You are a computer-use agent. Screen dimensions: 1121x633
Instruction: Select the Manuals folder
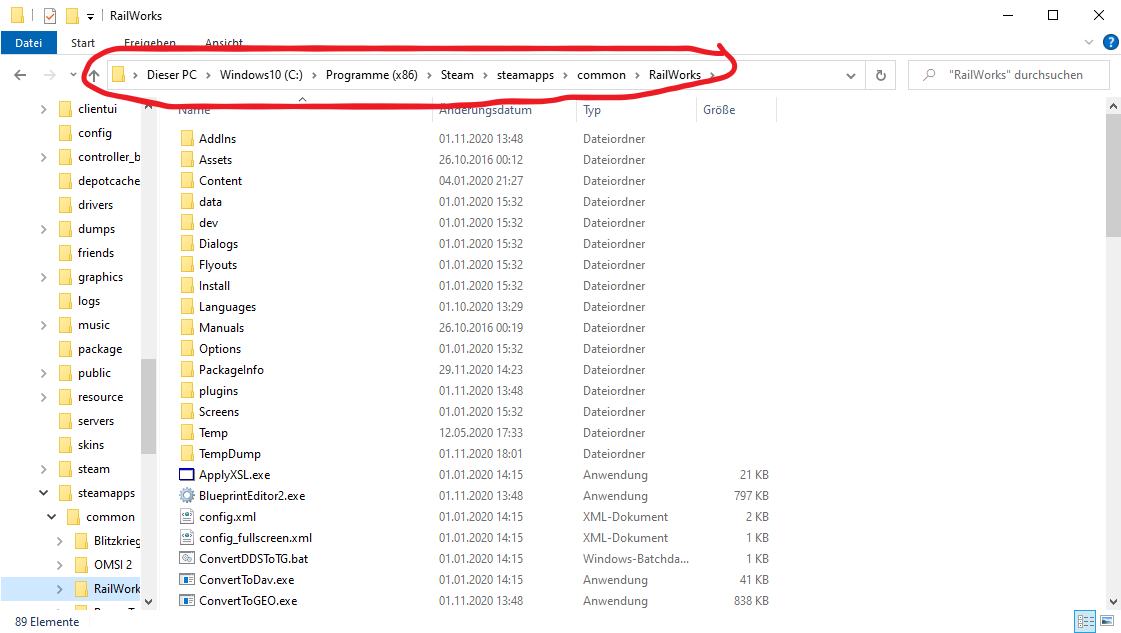[221, 328]
